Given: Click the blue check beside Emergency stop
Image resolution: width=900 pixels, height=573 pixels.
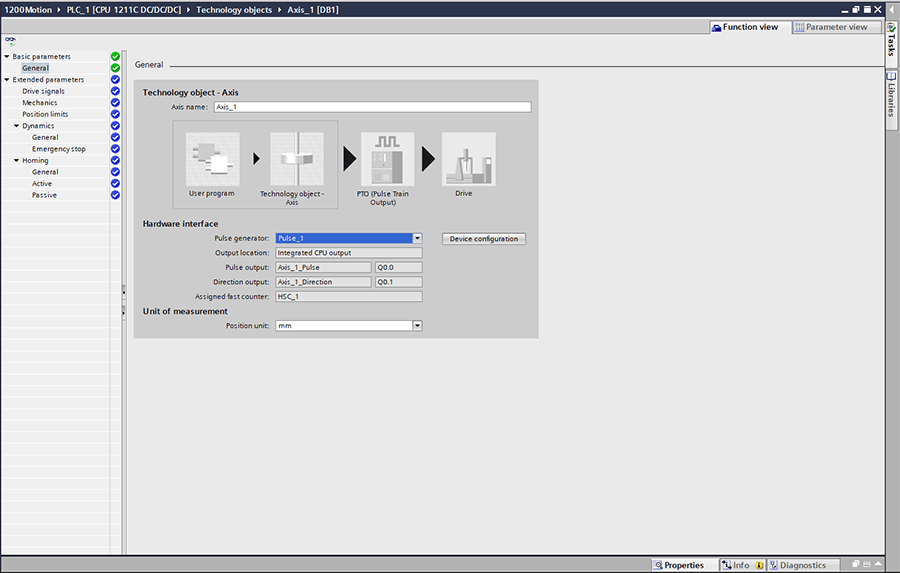Looking at the screenshot, I should (x=115, y=149).
